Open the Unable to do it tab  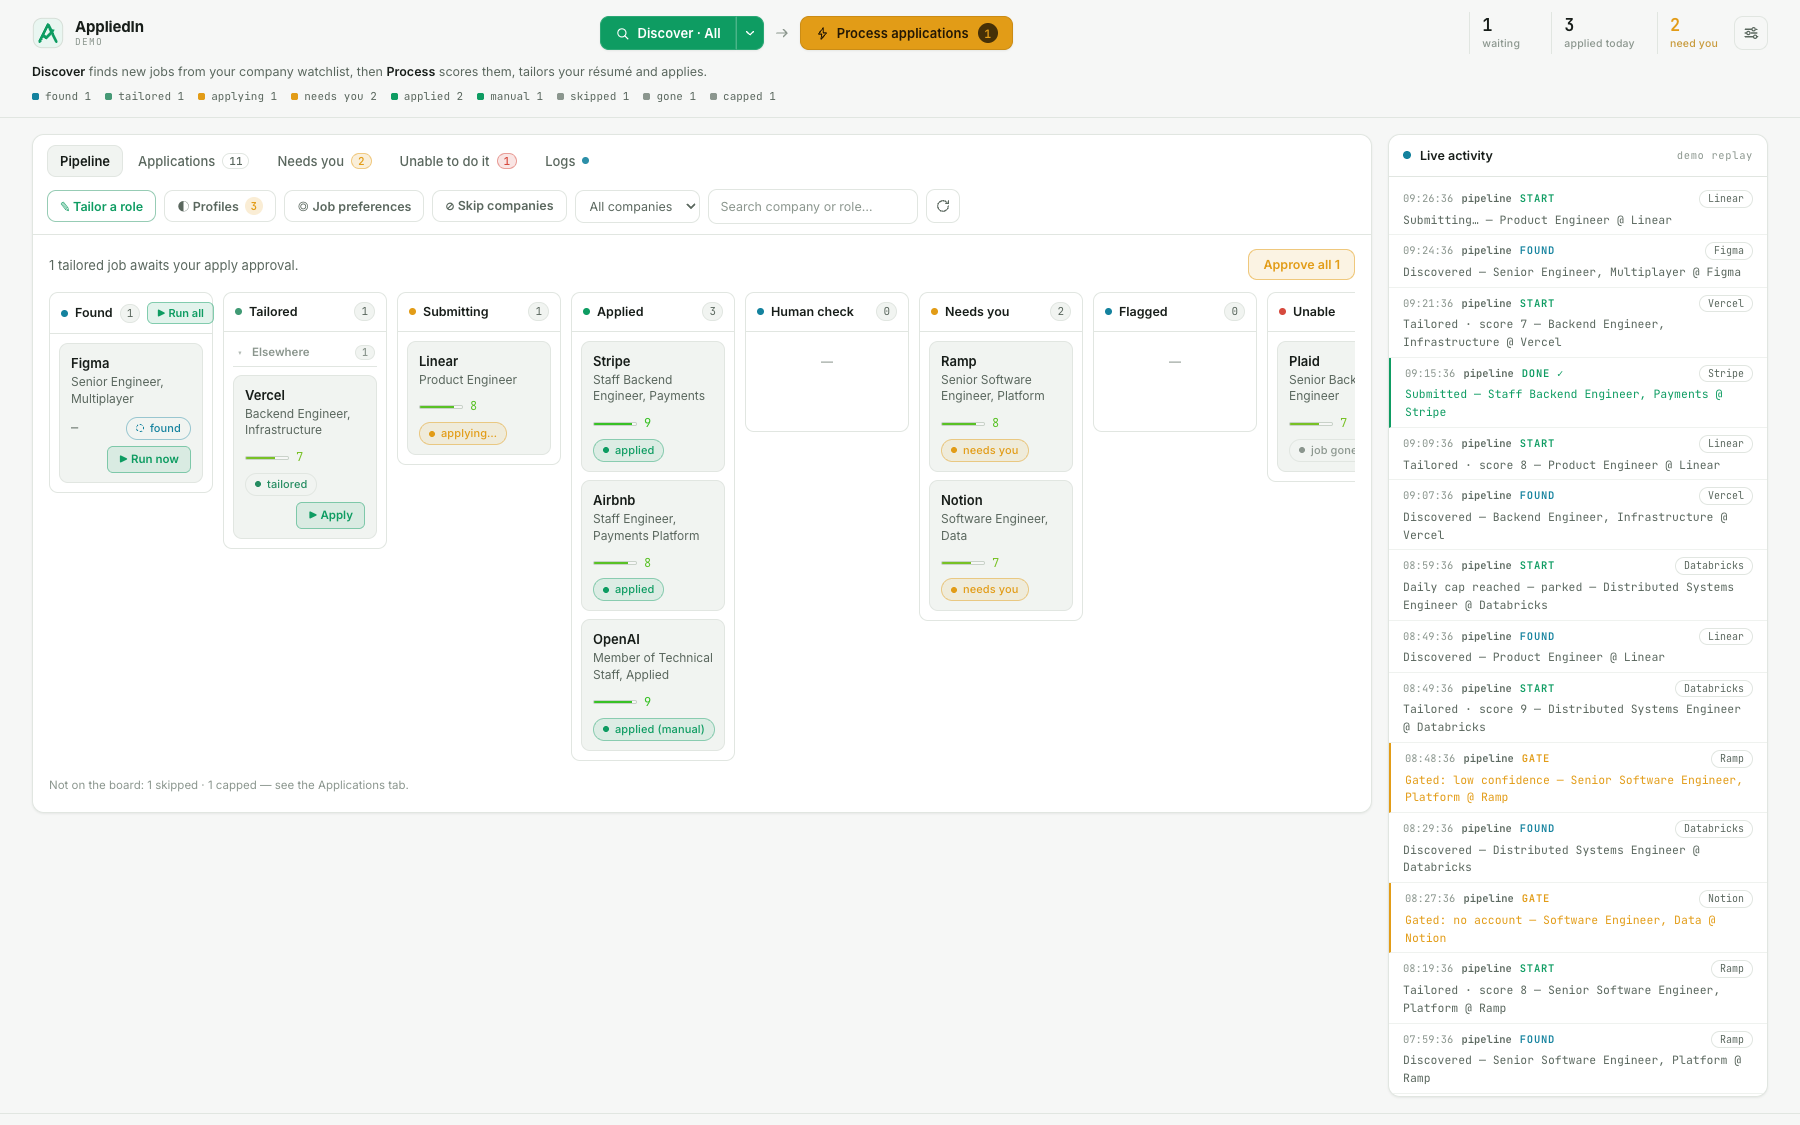[x=457, y=161]
